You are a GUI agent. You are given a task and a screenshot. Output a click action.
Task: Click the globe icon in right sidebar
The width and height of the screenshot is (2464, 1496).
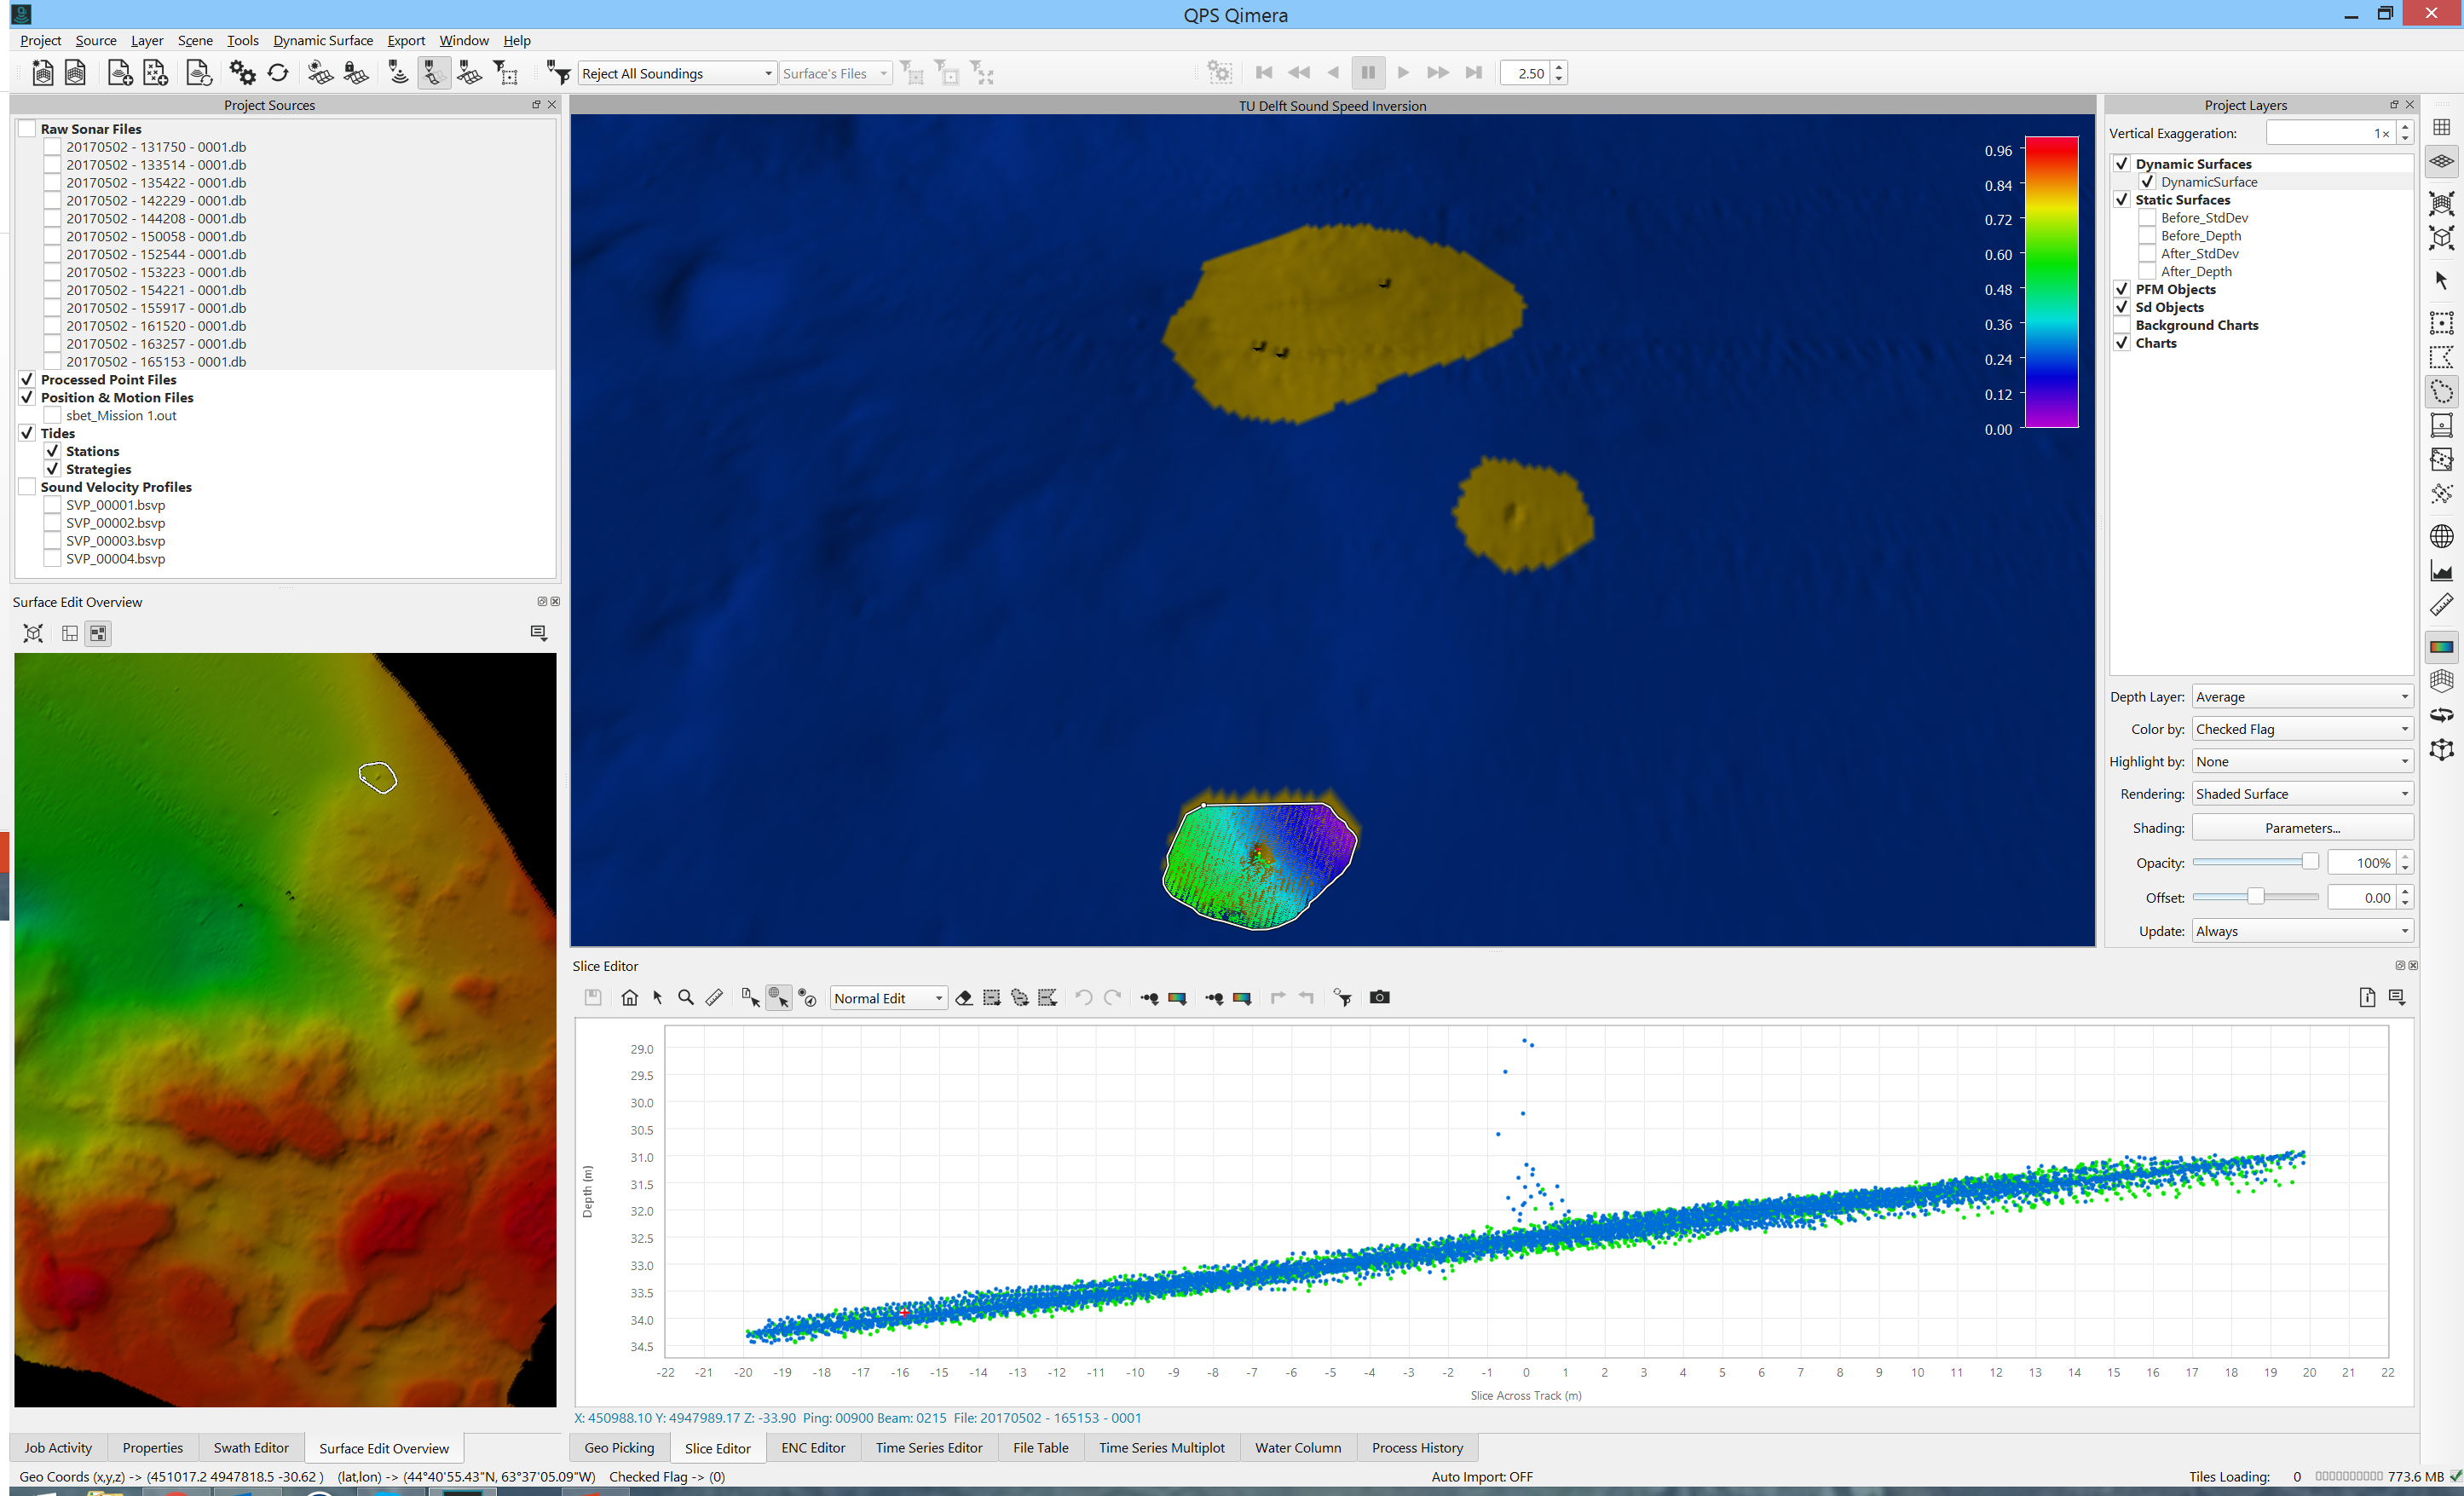tap(2441, 537)
